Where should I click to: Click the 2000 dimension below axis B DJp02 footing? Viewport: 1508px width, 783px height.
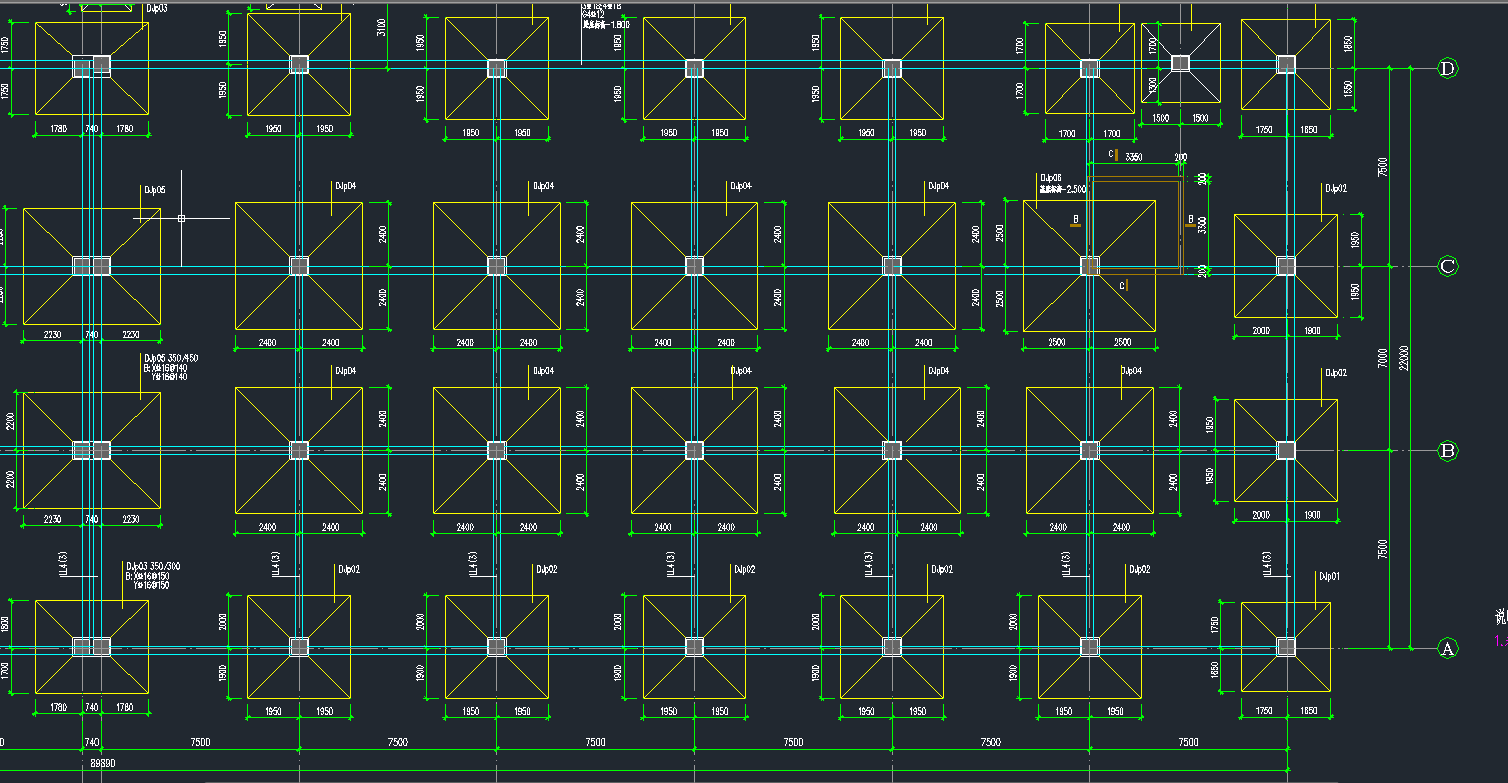tap(1260, 515)
